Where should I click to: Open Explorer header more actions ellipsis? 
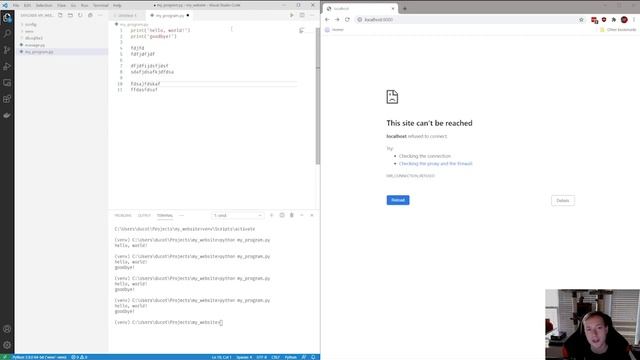(x=100, y=15)
